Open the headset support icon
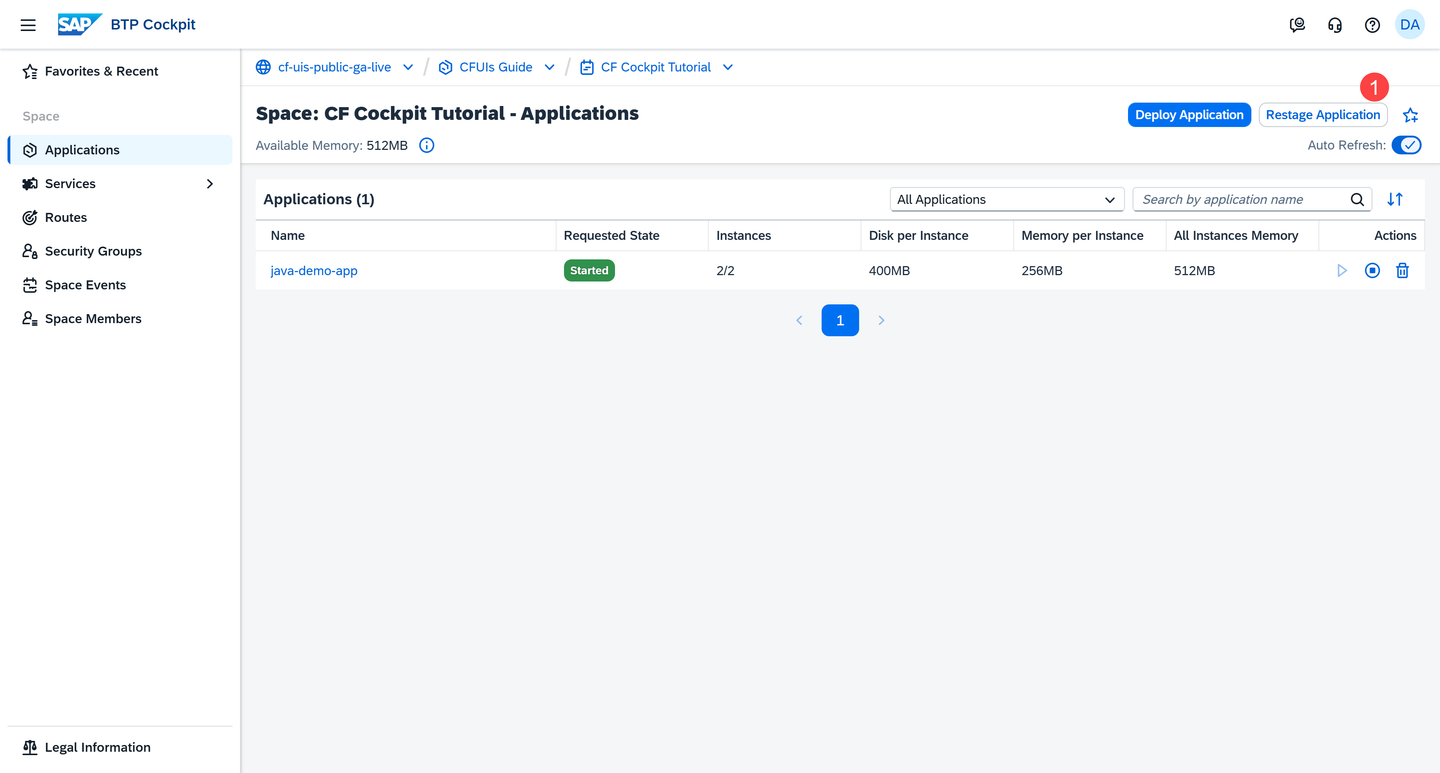1440x773 pixels. tap(1335, 25)
